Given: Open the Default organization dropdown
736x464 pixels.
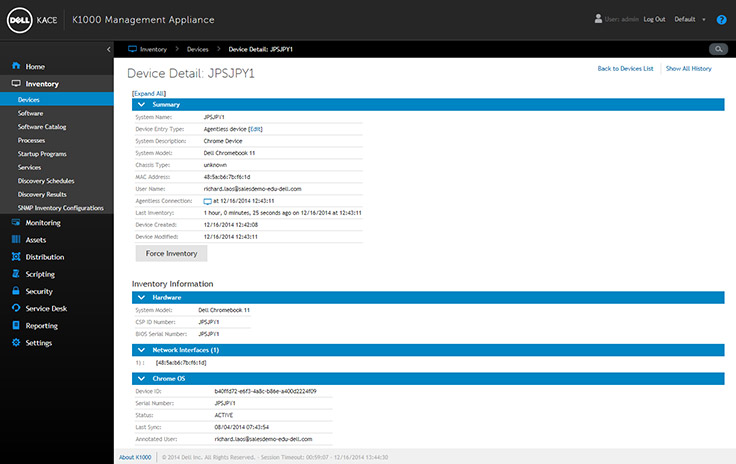Looking at the screenshot, I should (690, 19).
